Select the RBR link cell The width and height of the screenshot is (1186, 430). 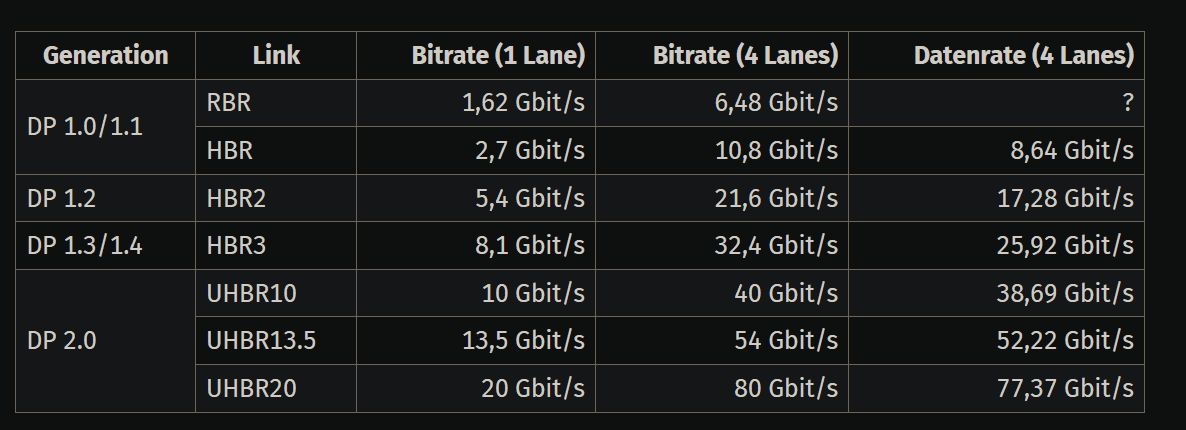click(228, 103)
